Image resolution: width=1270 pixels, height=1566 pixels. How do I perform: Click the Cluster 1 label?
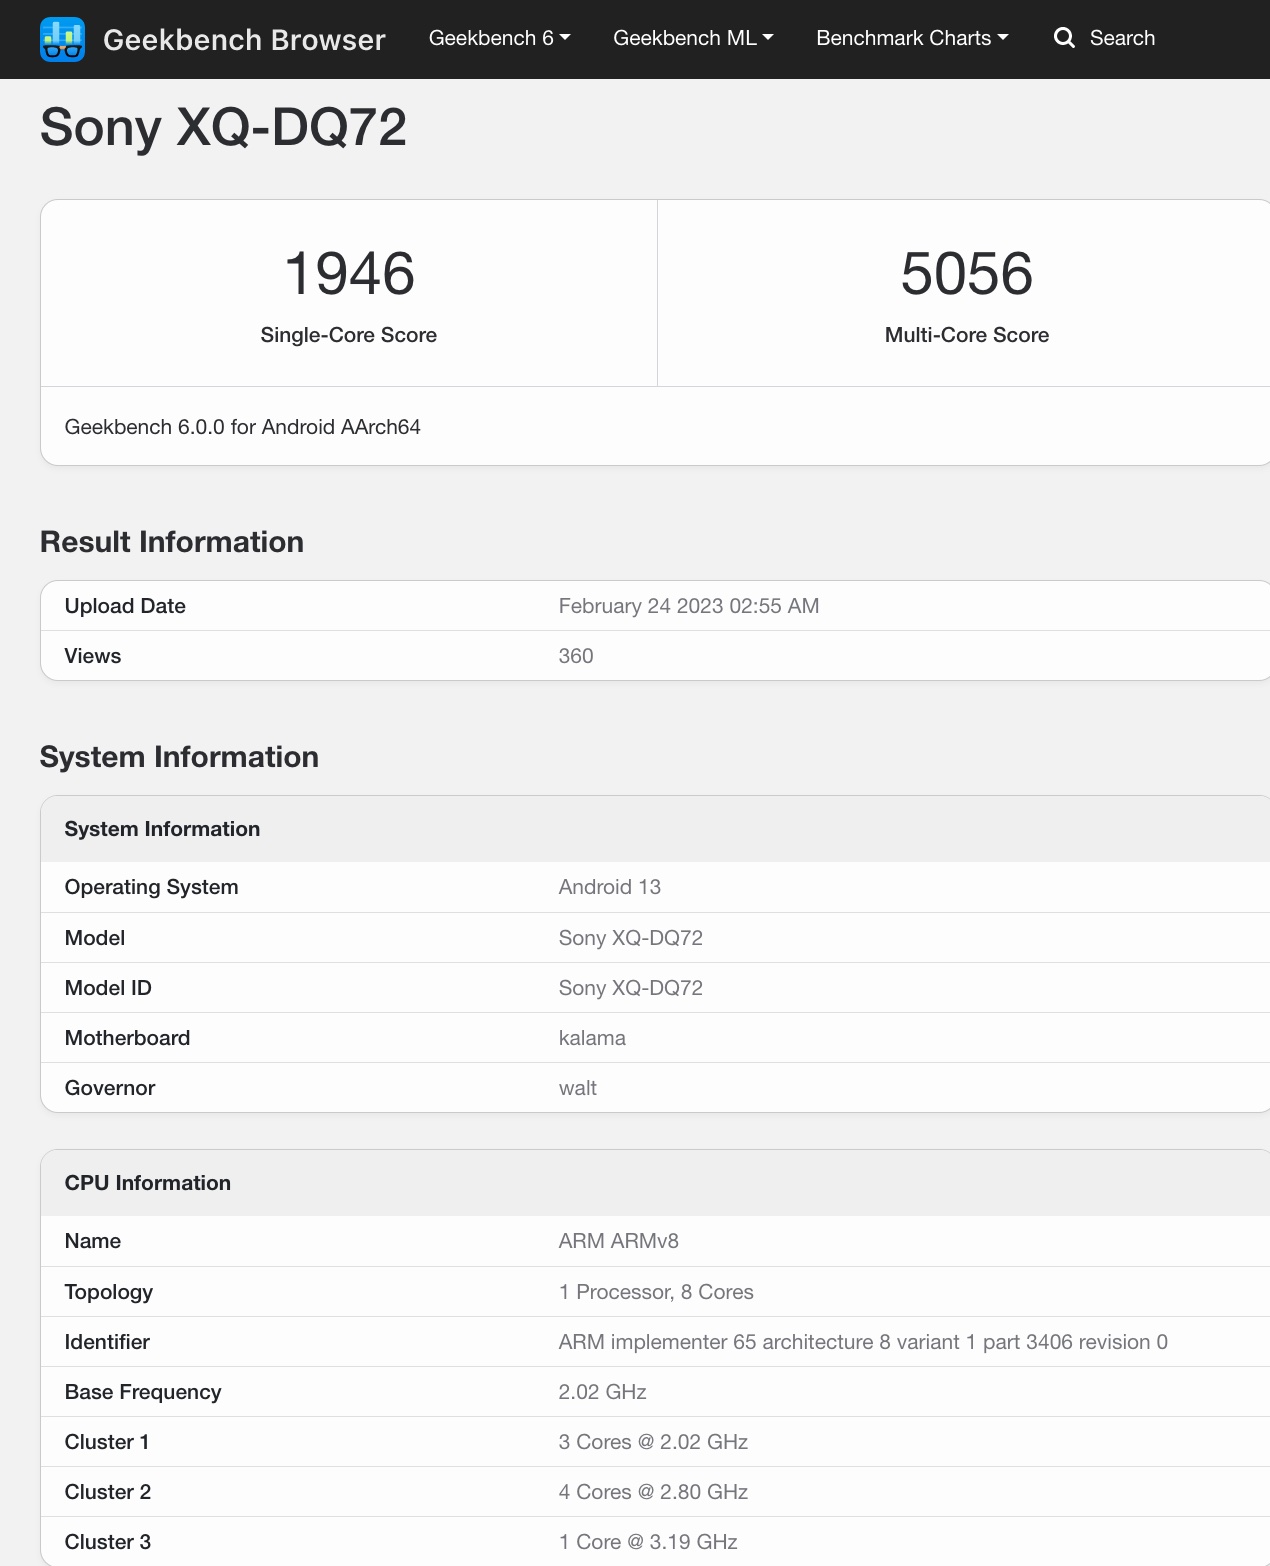(107, 1442)
